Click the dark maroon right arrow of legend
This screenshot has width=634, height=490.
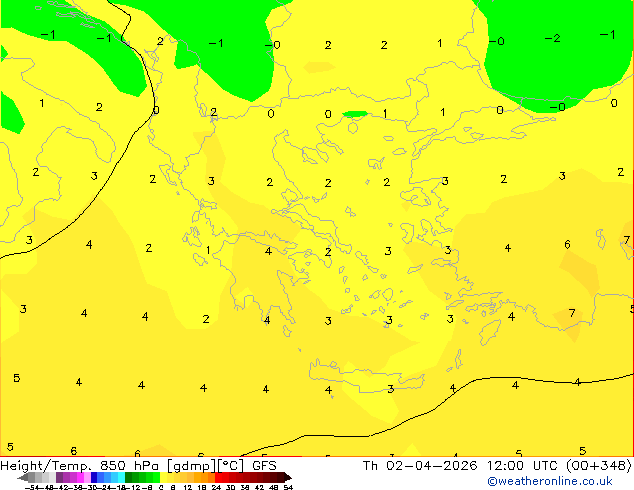pos(288,477)
